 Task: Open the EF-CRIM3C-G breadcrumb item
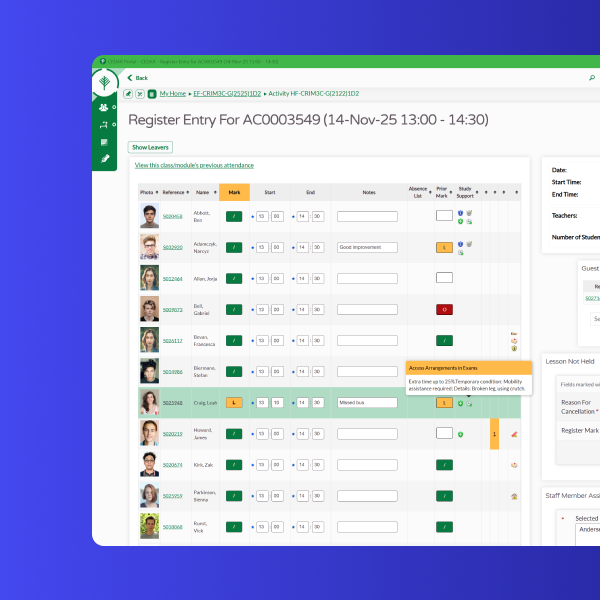click(x=226, y=93)
